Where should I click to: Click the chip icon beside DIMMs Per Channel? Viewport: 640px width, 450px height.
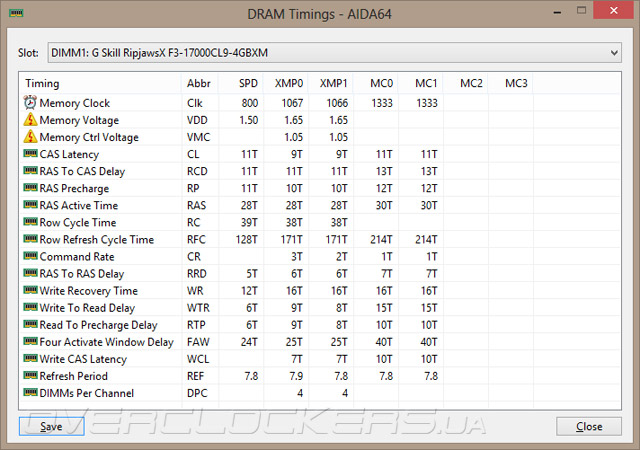click(30, 392)
